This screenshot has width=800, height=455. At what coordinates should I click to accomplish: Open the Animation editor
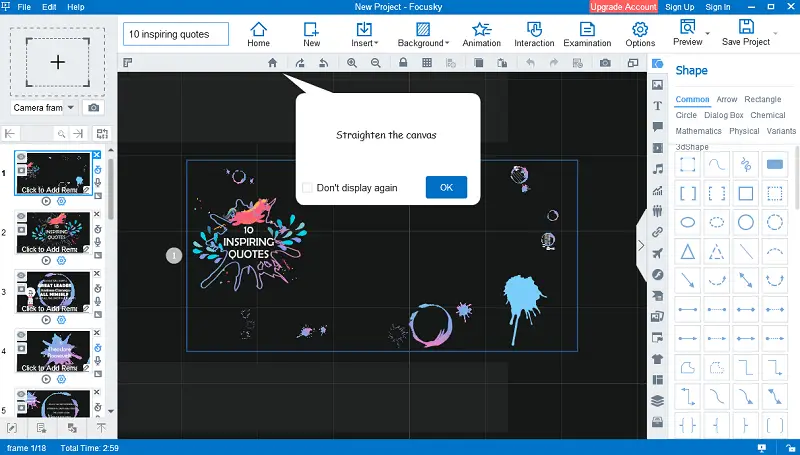pos(481,34)
